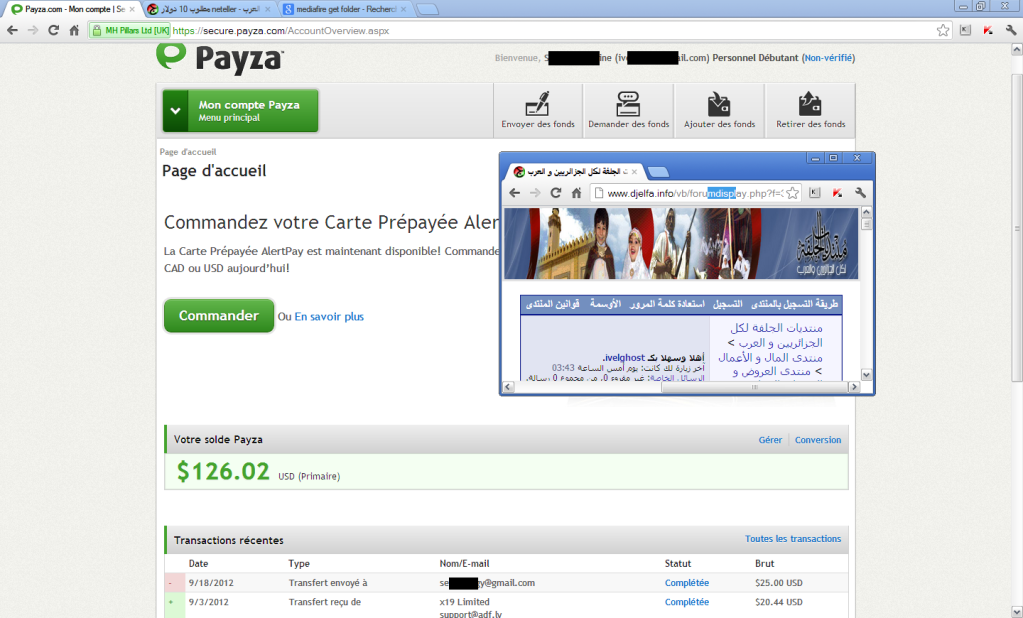Close the Payza.com browser tab
The height and width of the screenshot is (618, 1023).
[x=132, y=9]
